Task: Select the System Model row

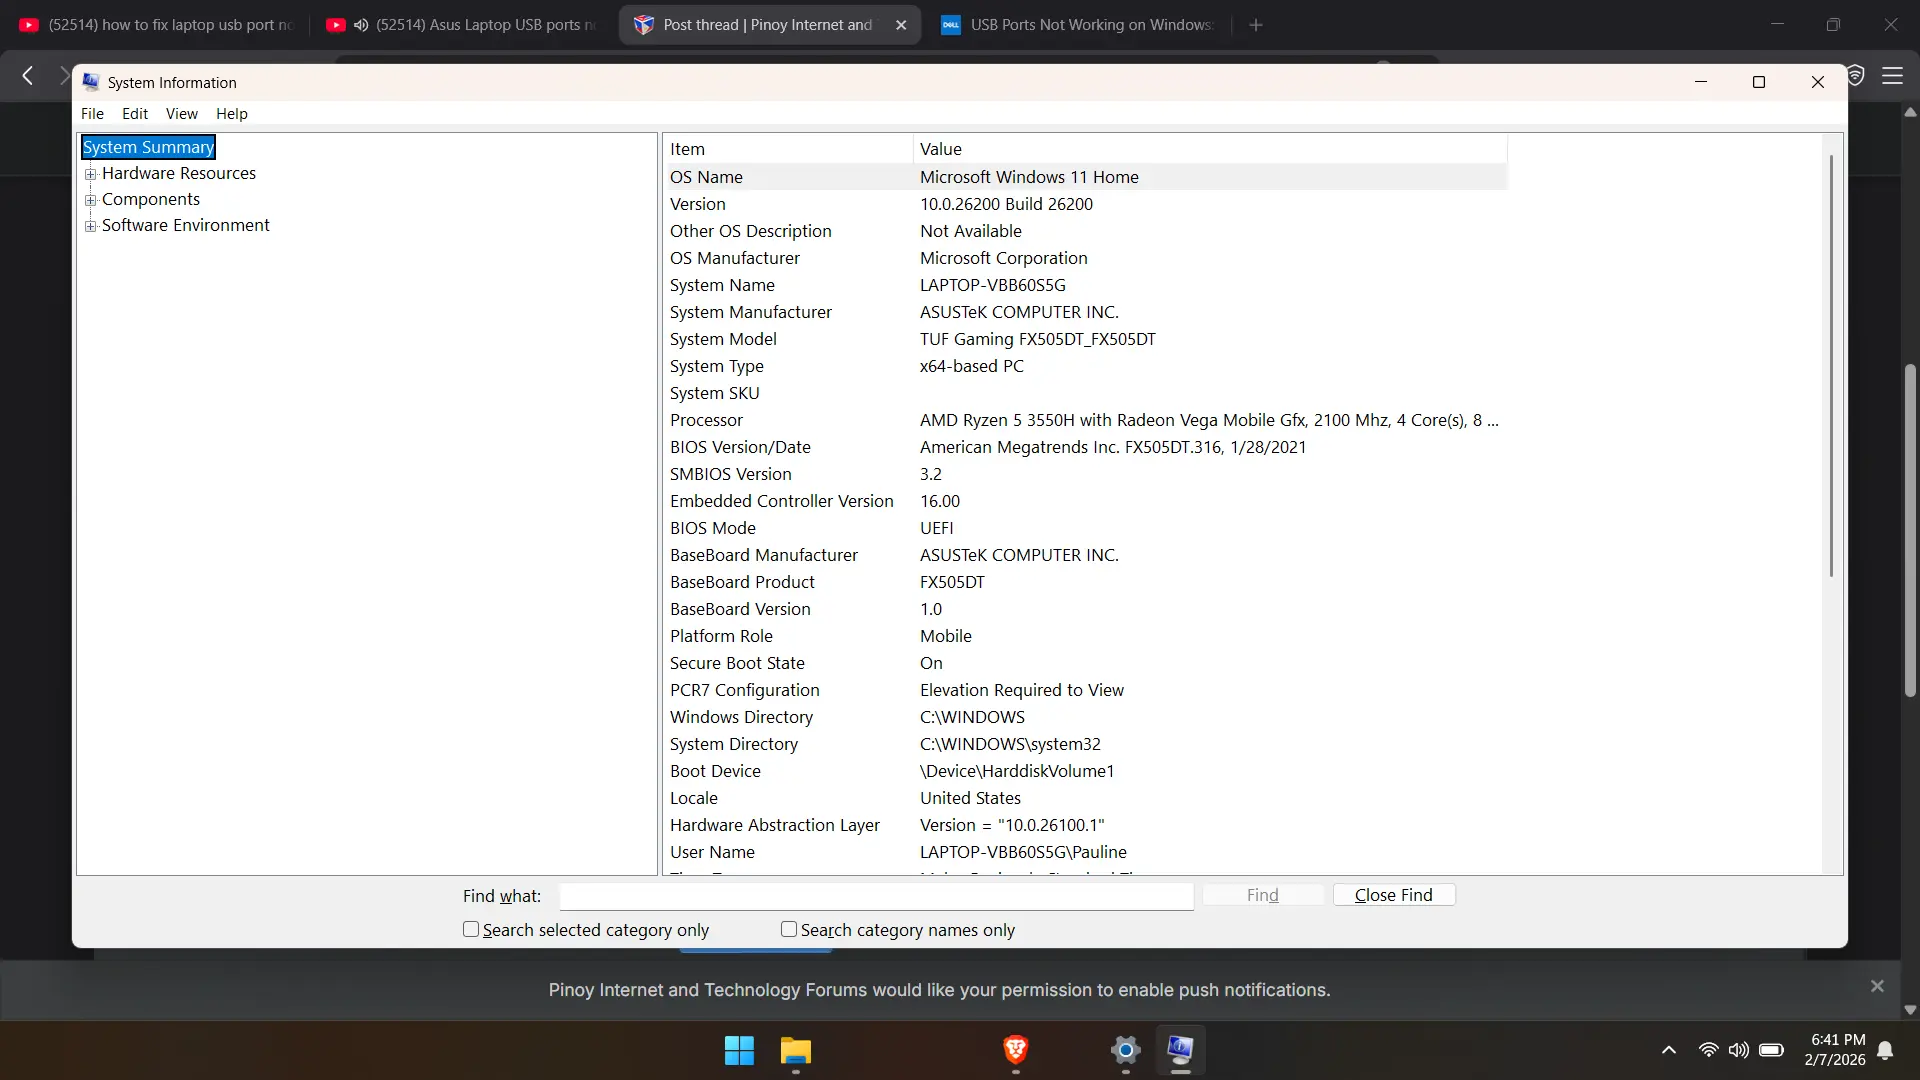Action: point(1087,339)
